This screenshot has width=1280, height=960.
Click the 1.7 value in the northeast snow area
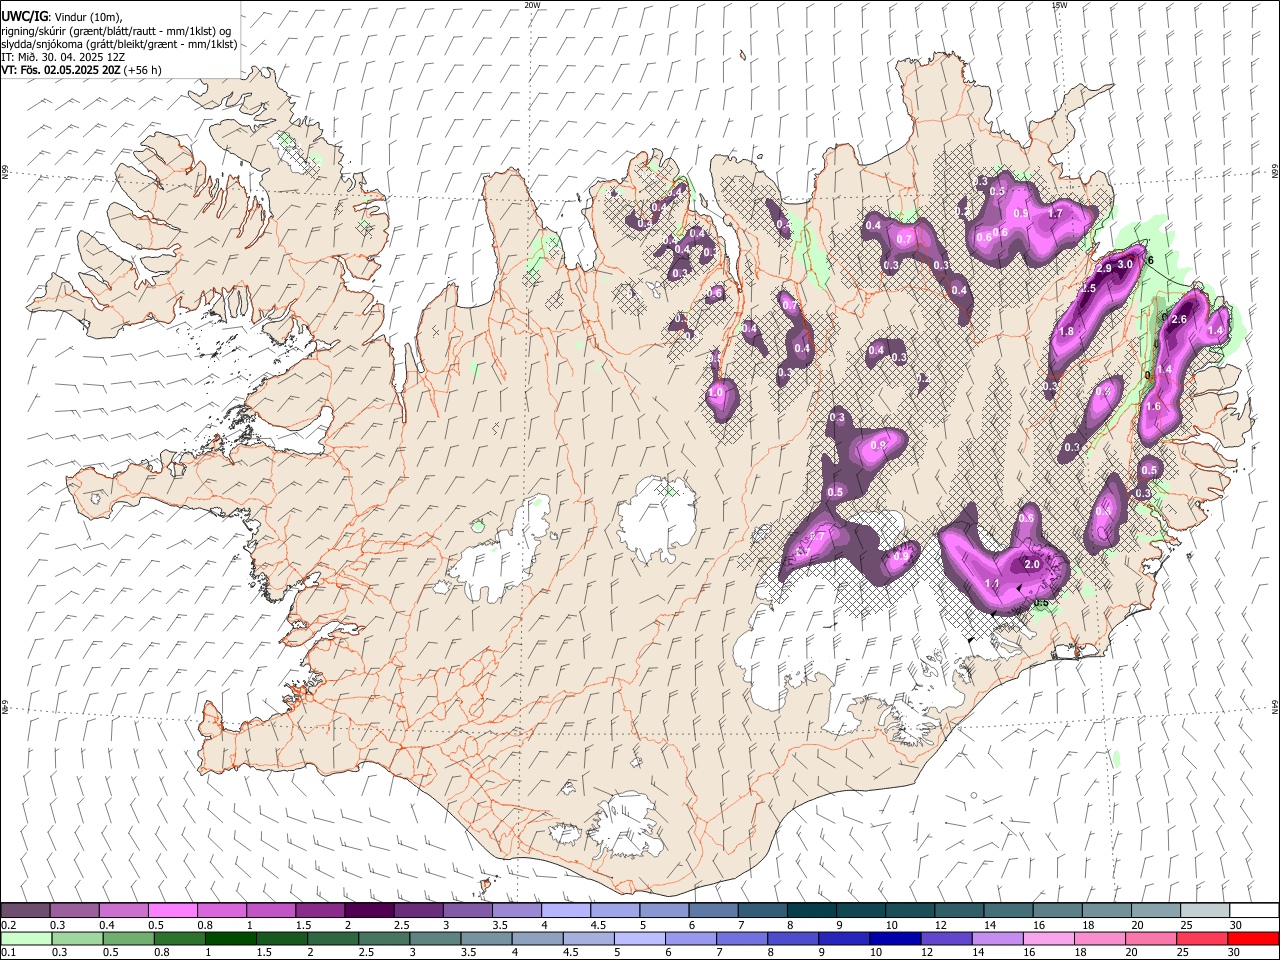click(1055, 214)
